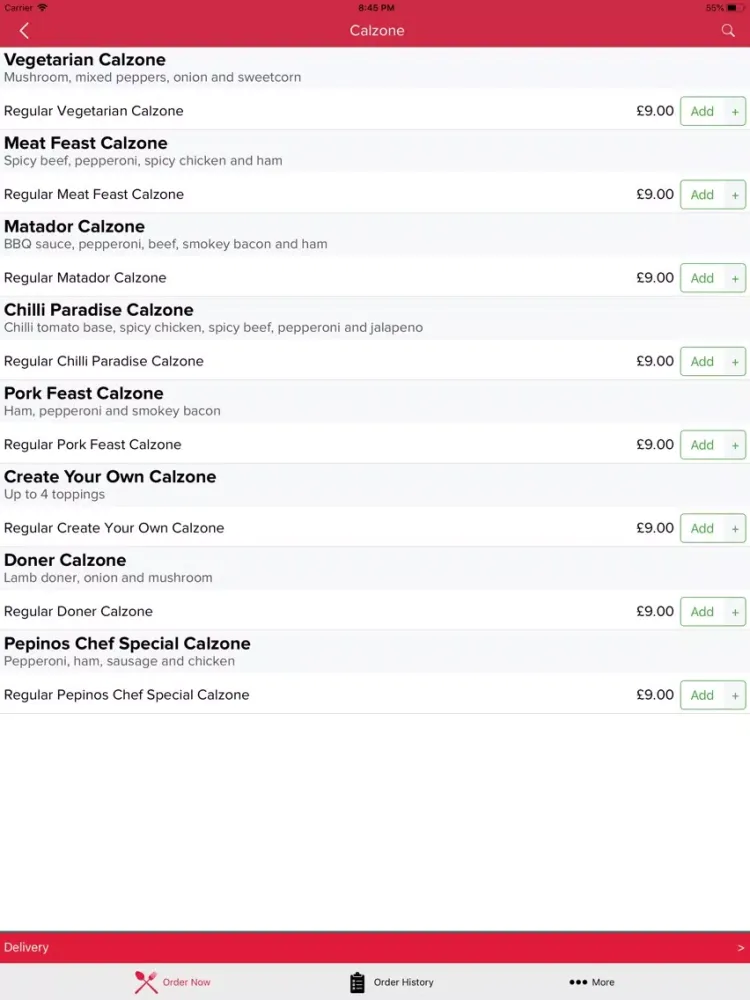Image resolution: width=750 pixels, height=1000 pixels.
Task: Tap the back arrow in header
Action: (x=24, y=31)
